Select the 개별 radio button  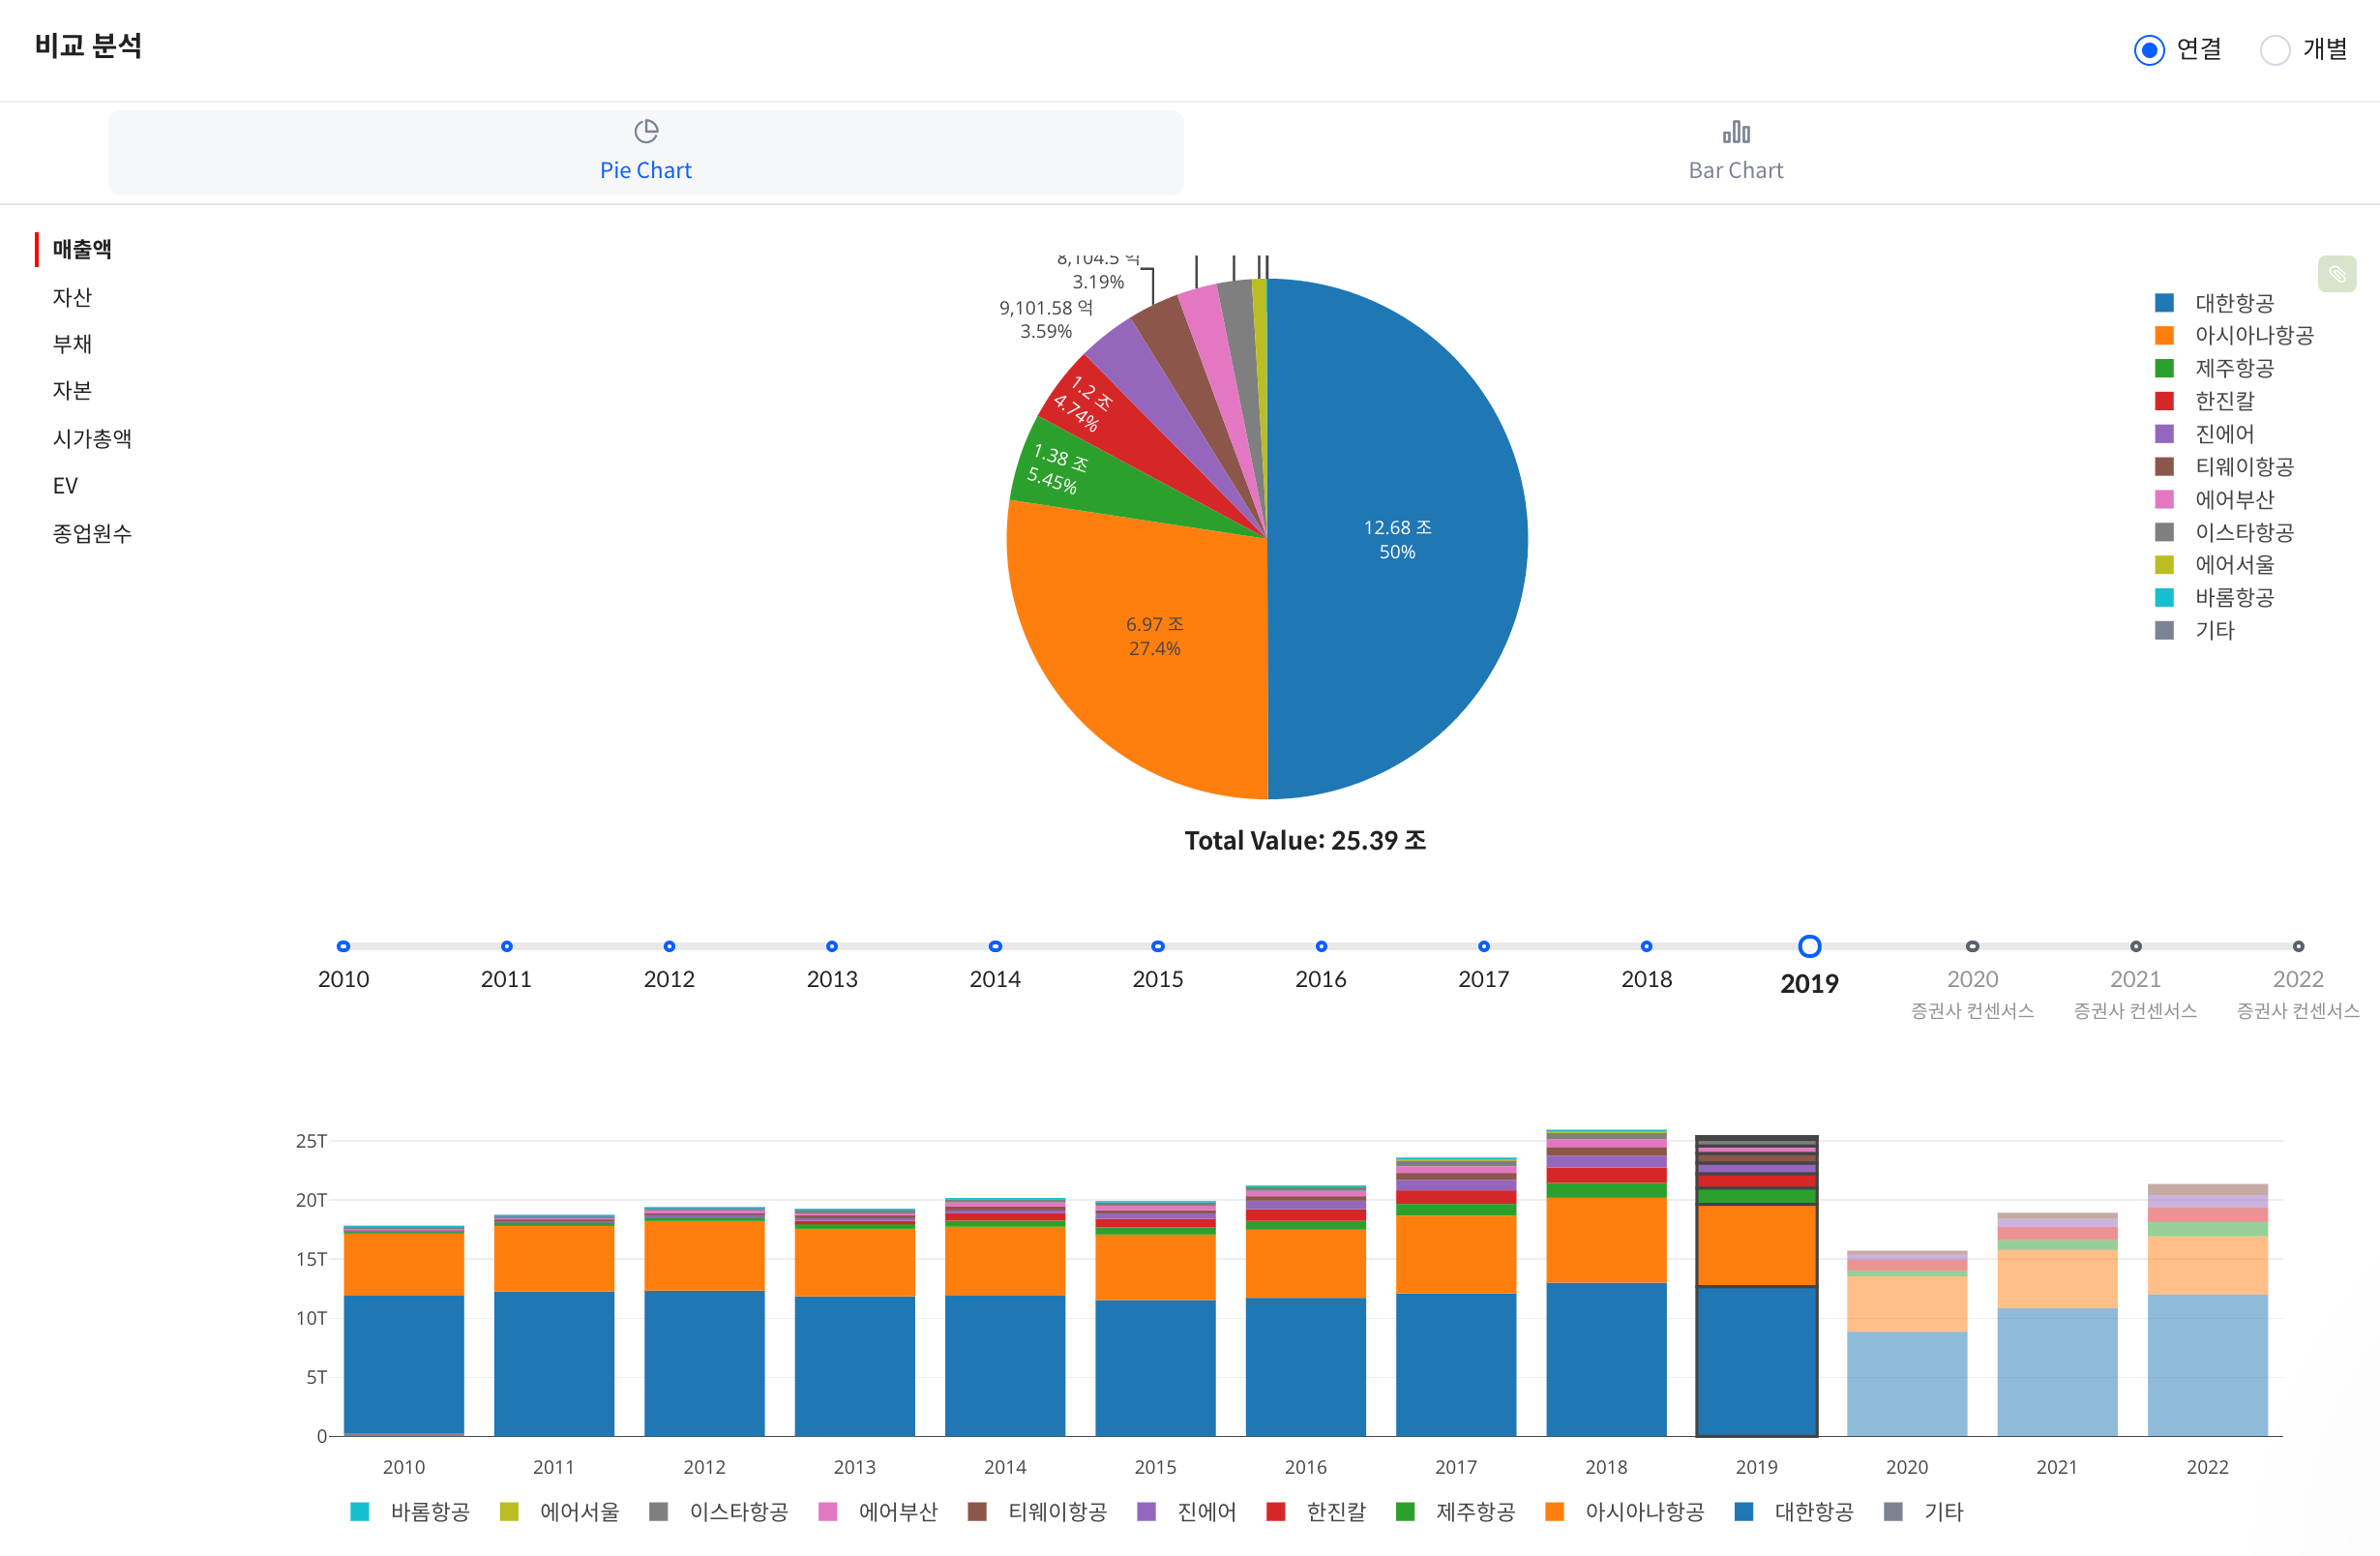[2274, 50]
